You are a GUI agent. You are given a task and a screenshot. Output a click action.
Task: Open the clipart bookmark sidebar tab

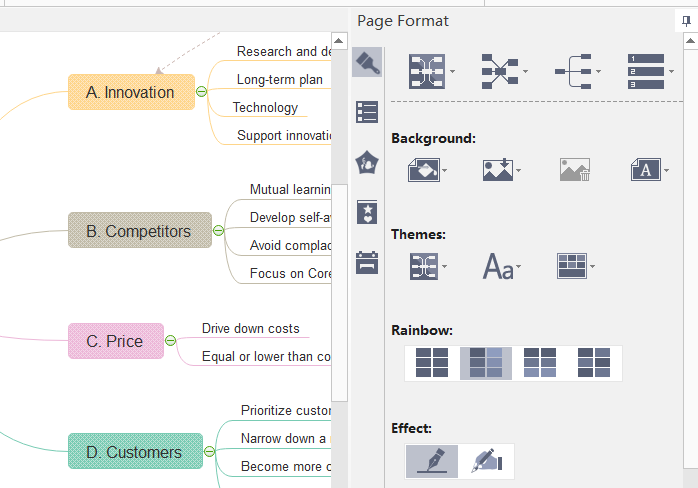367,212
